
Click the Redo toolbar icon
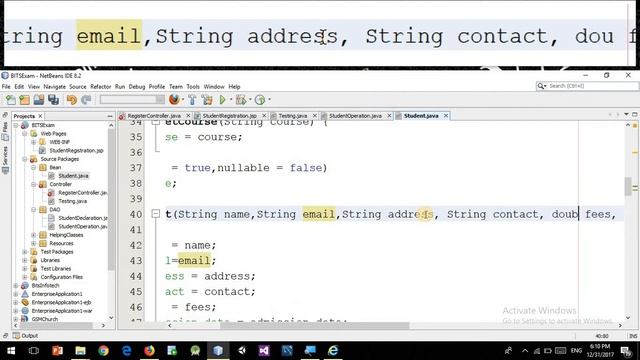pyautogui.click(x=86, y=100)
